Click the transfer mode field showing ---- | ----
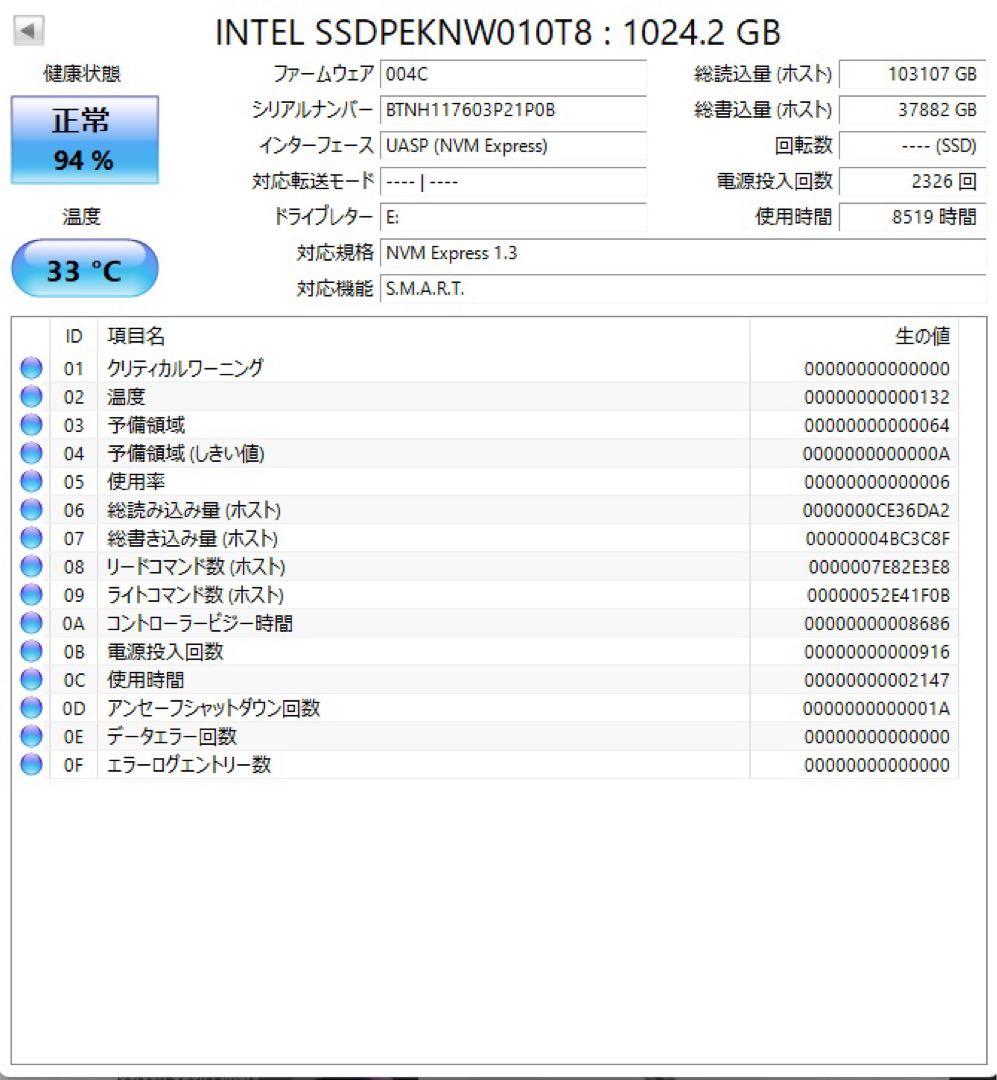Screen dimensions: 997x1080 click(x=513, y=182)
